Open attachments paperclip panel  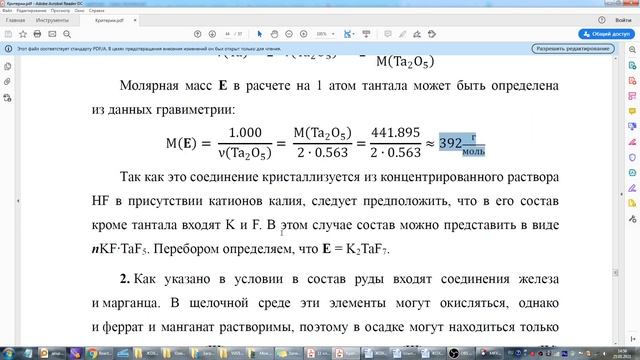point(7,82)
